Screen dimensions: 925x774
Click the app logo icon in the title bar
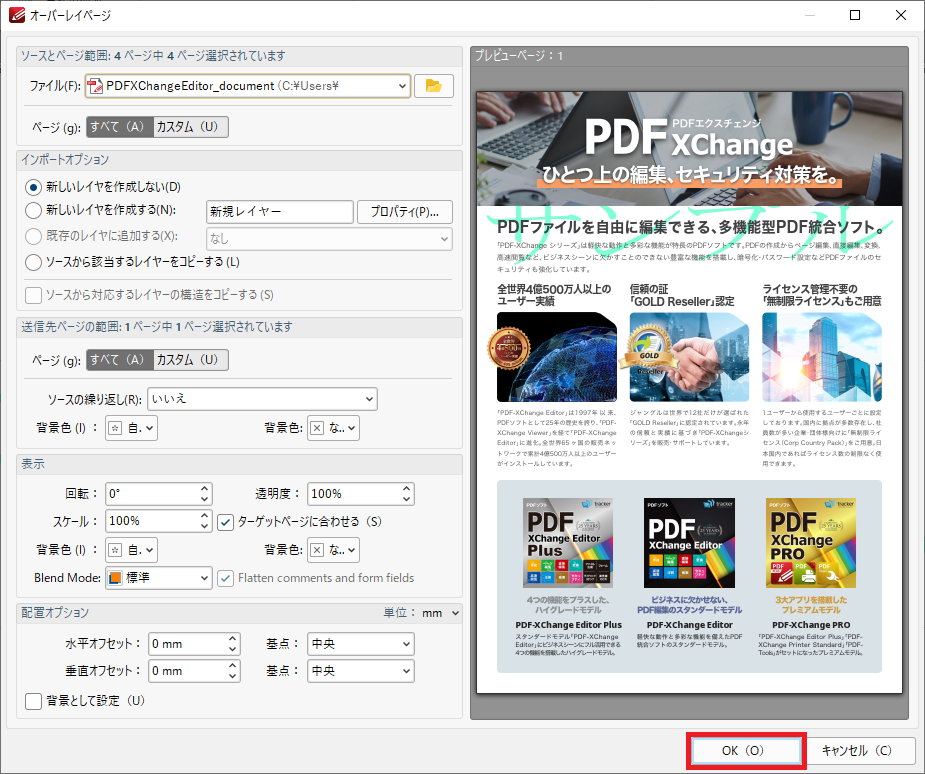coord(17,15)
